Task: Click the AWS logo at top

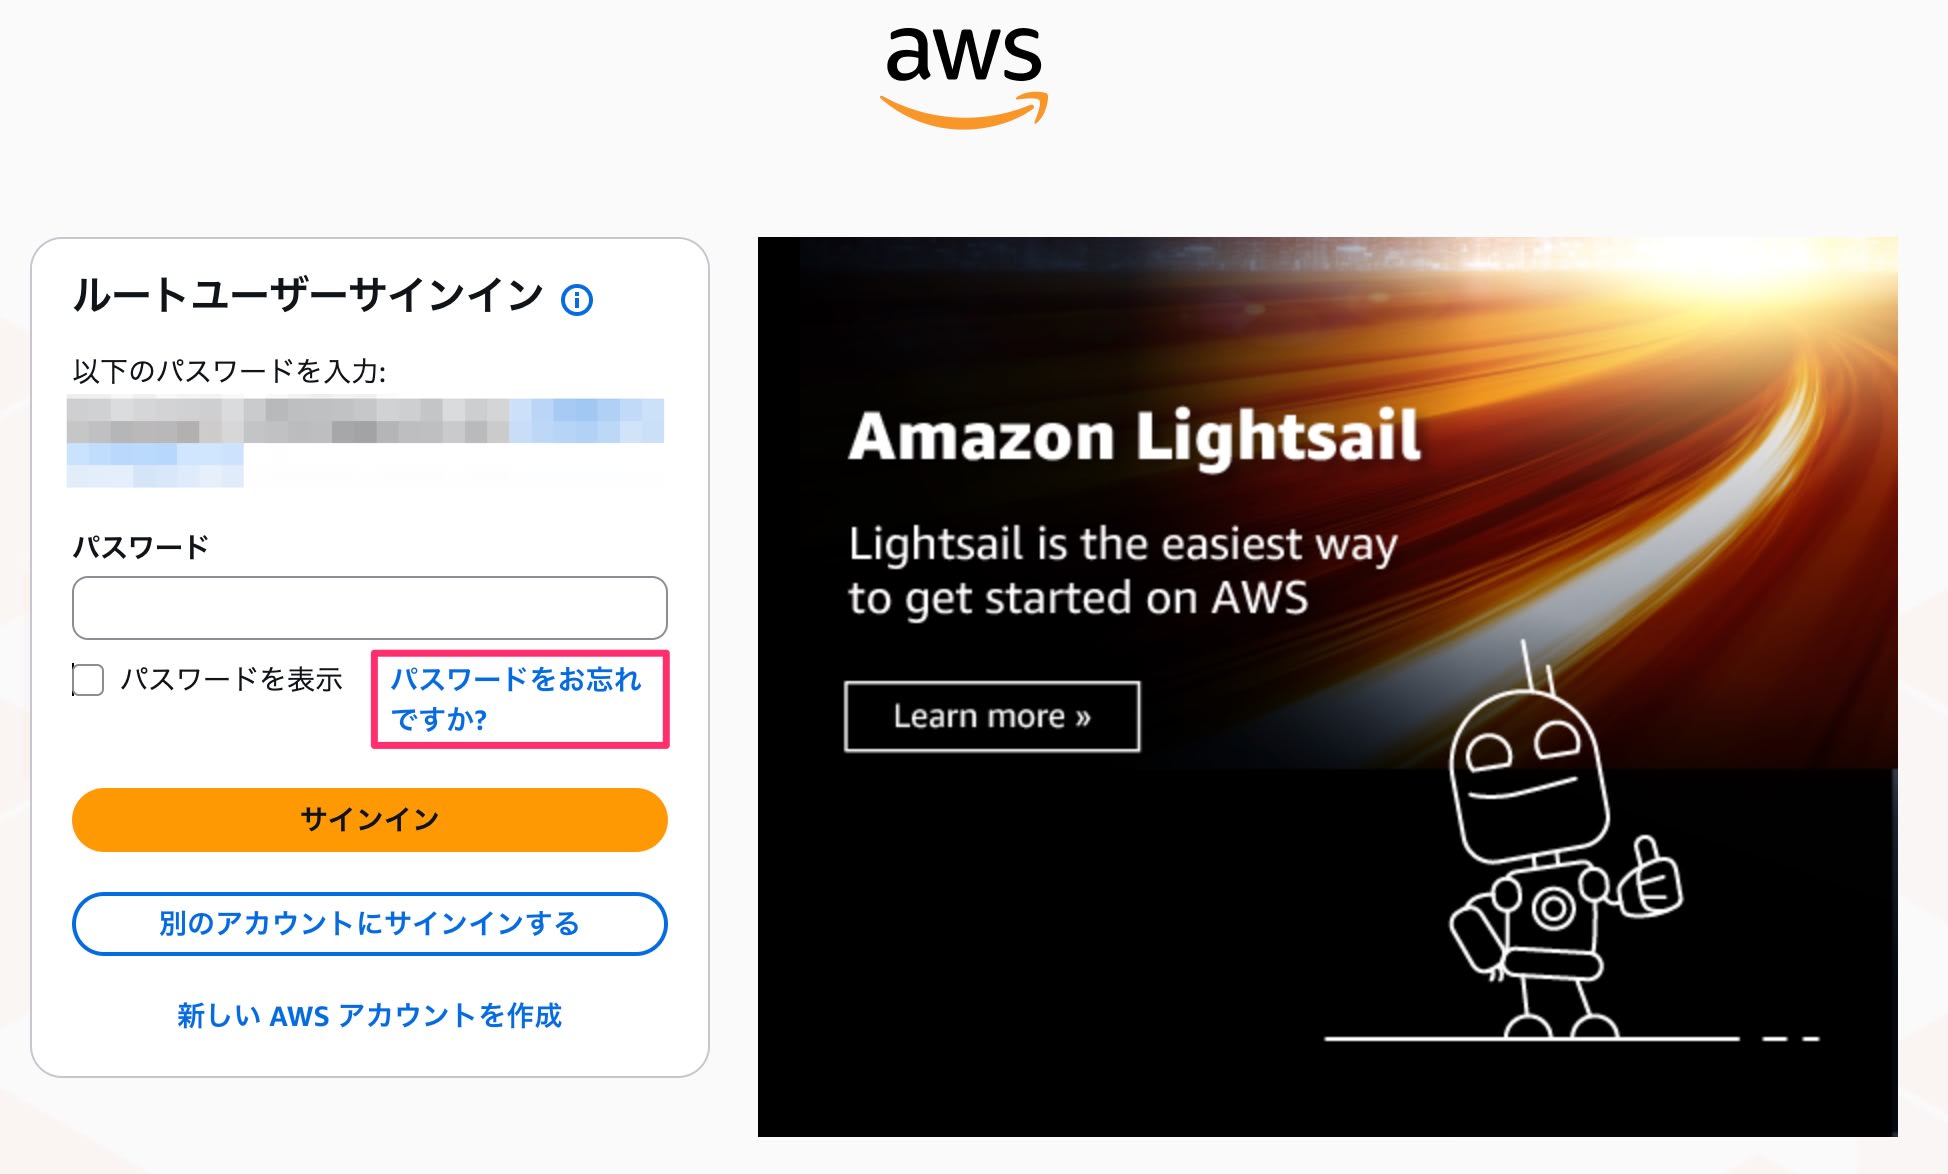Action: pos(964,75)
